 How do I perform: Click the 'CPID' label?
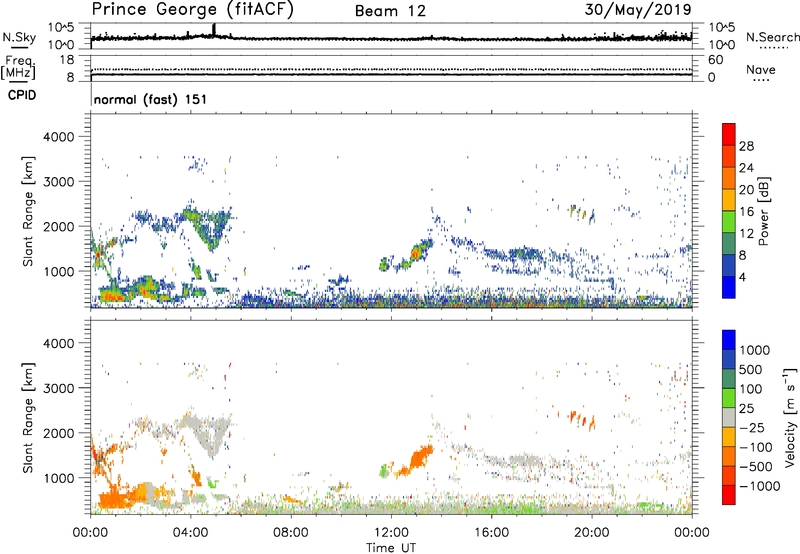pyautogui.click(x=21, y=95)
